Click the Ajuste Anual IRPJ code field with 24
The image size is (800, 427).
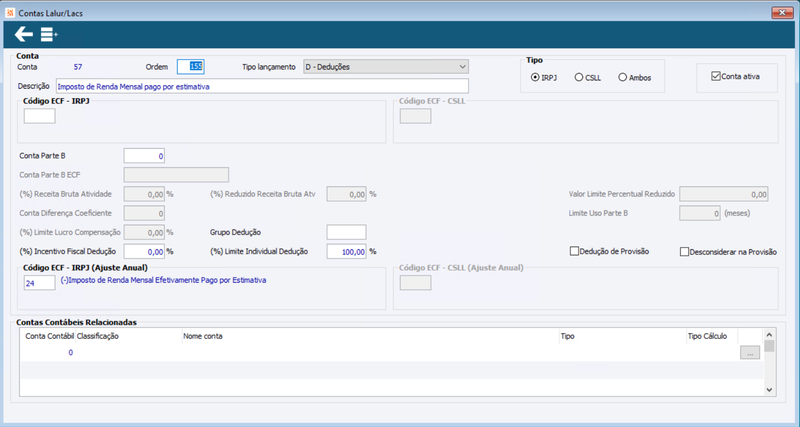tap(39, 283)
